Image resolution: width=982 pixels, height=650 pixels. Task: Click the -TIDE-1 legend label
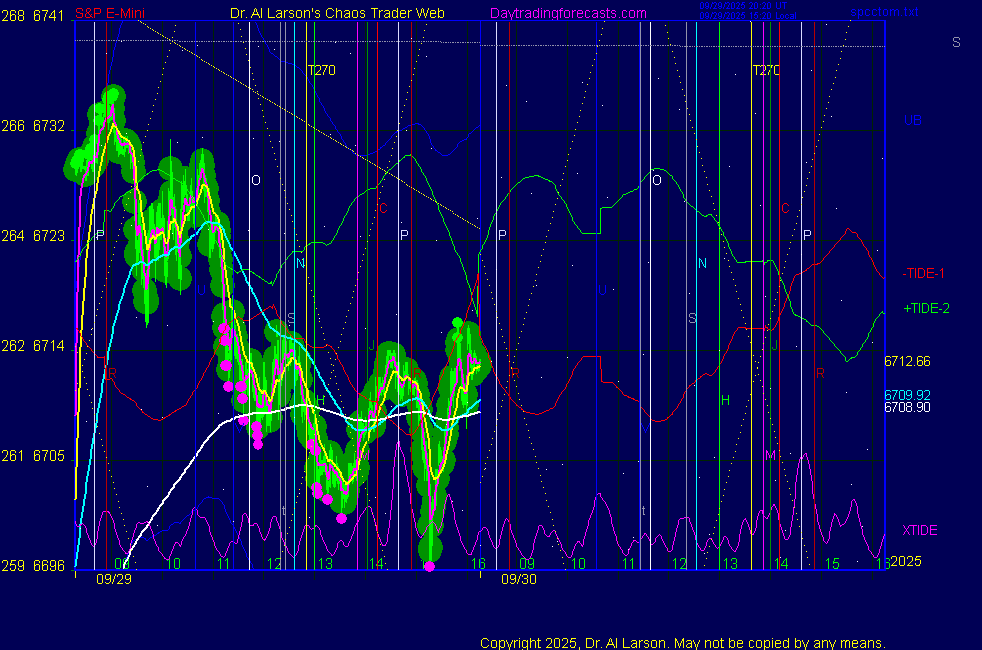(924, 273)
